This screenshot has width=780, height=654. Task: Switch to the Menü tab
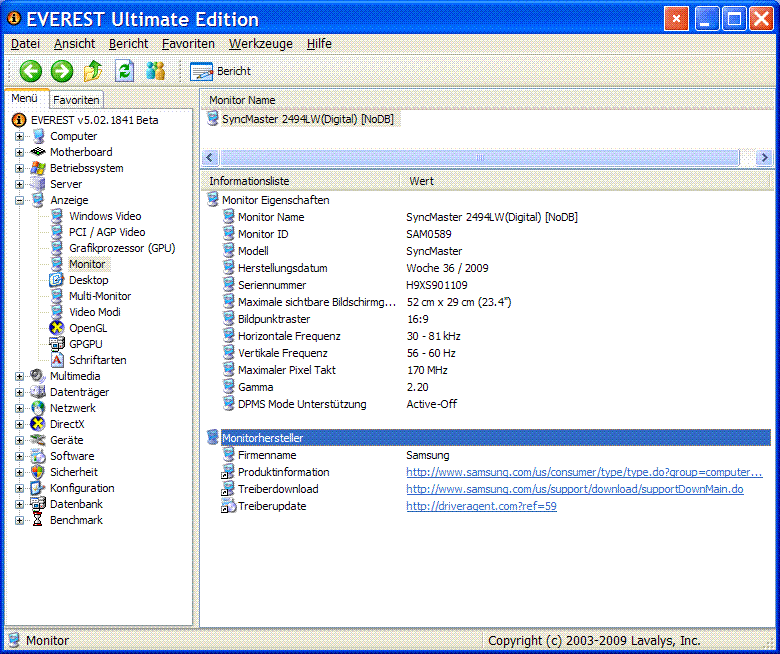(x=25, y=98)
